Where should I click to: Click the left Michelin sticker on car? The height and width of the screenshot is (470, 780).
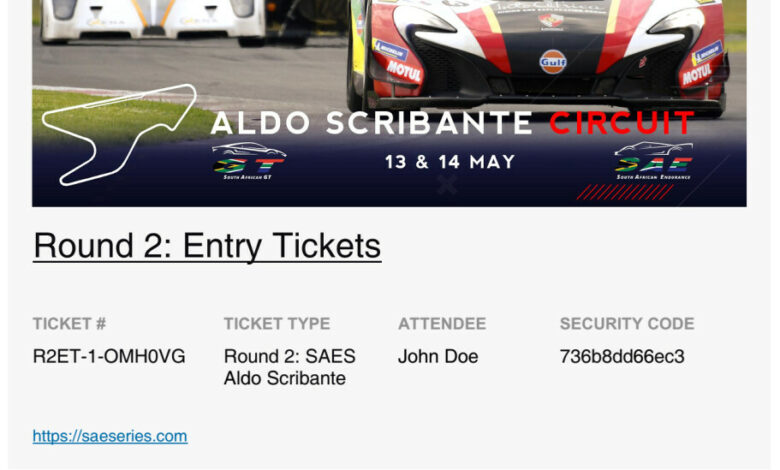391,48
